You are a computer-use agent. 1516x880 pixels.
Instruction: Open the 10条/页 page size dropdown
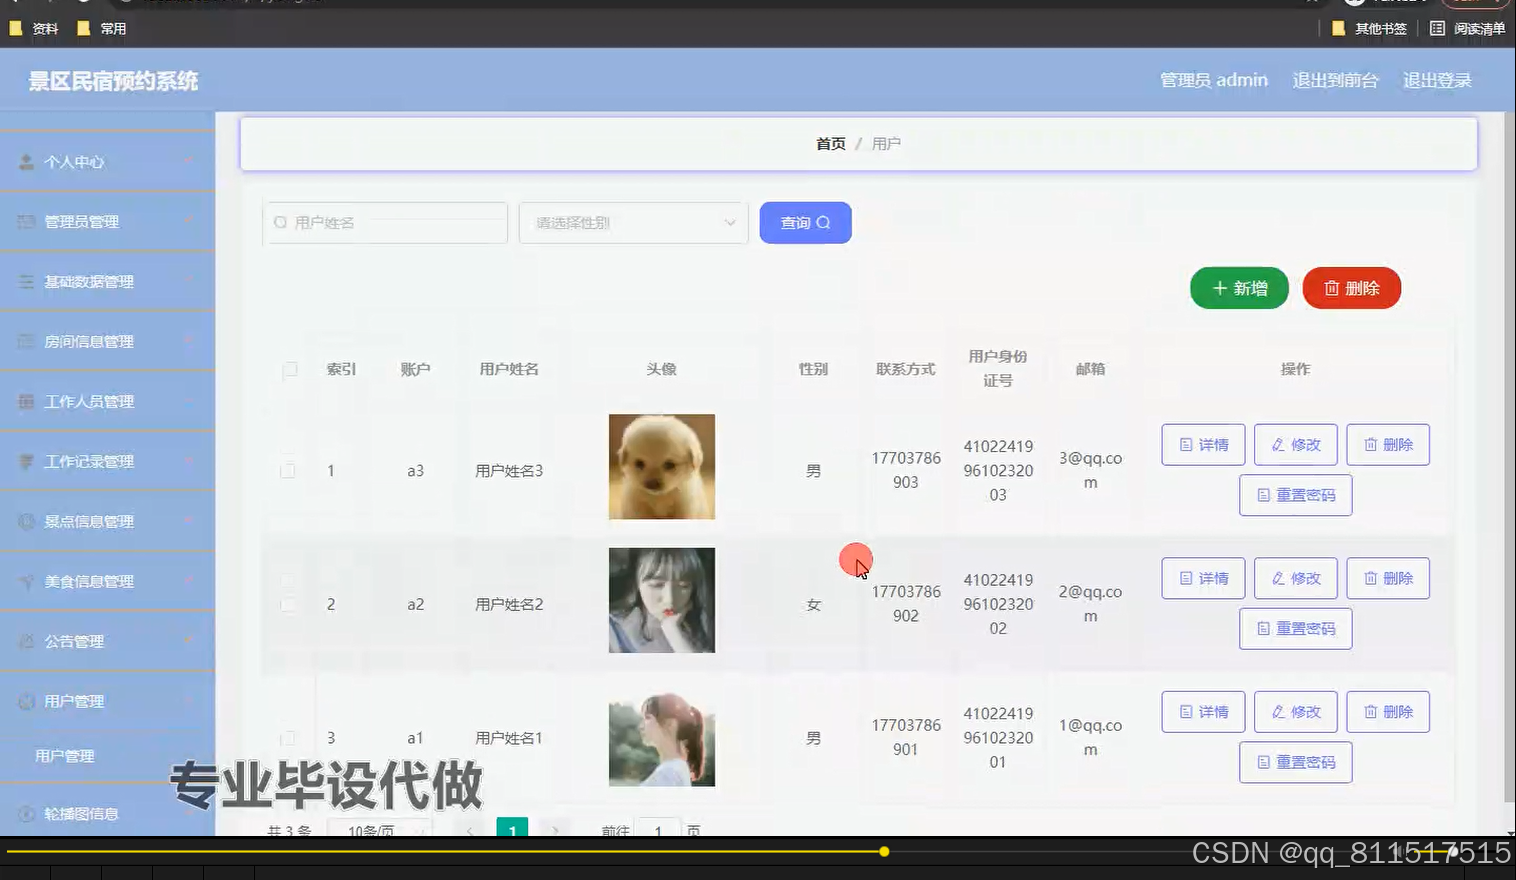(380, 831)
